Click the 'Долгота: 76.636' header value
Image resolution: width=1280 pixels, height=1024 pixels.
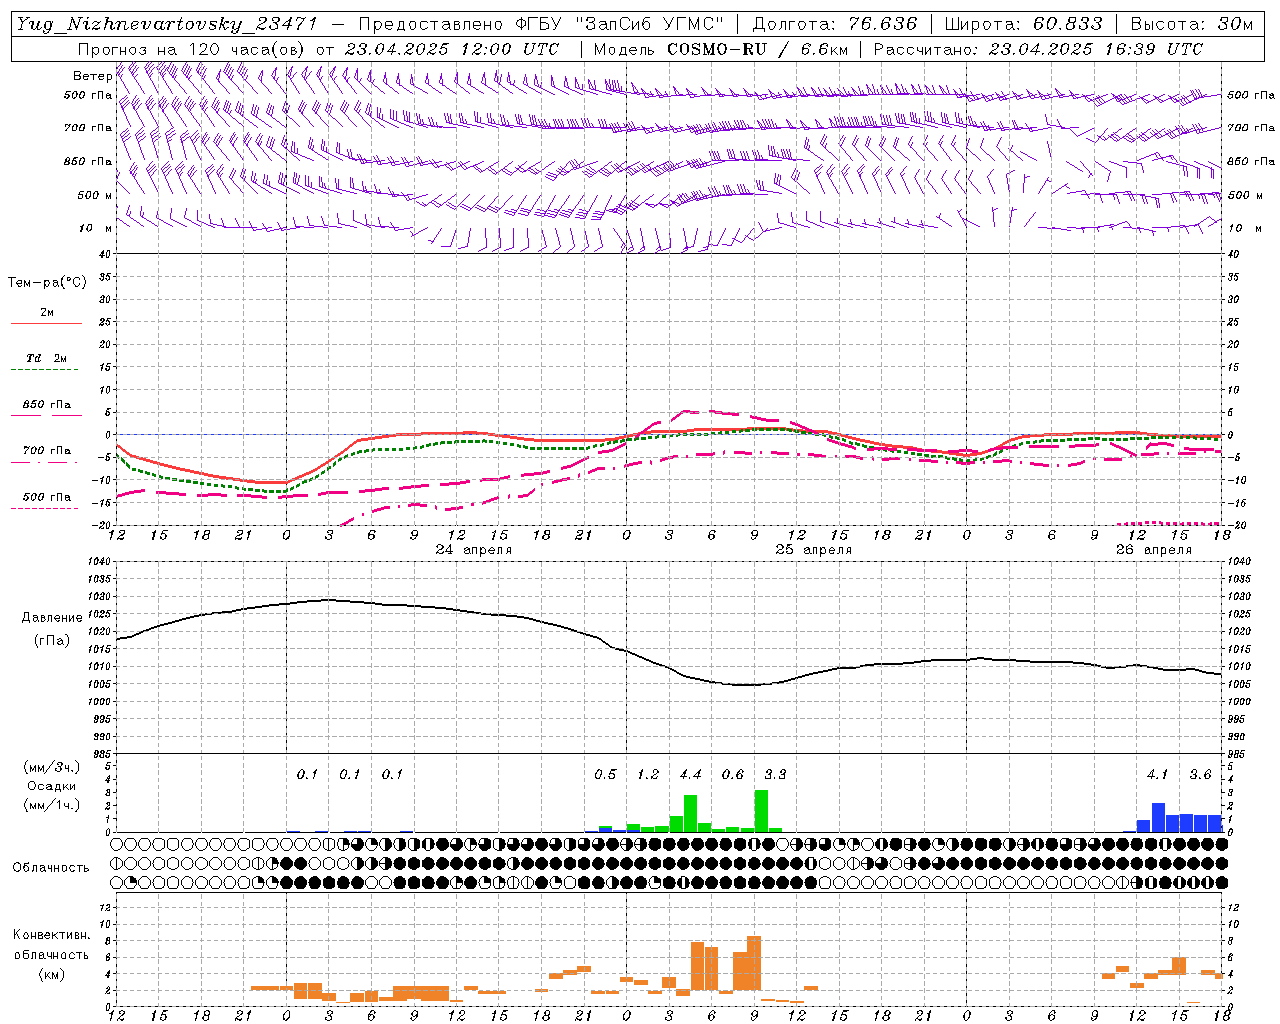[x=834, y=24]
